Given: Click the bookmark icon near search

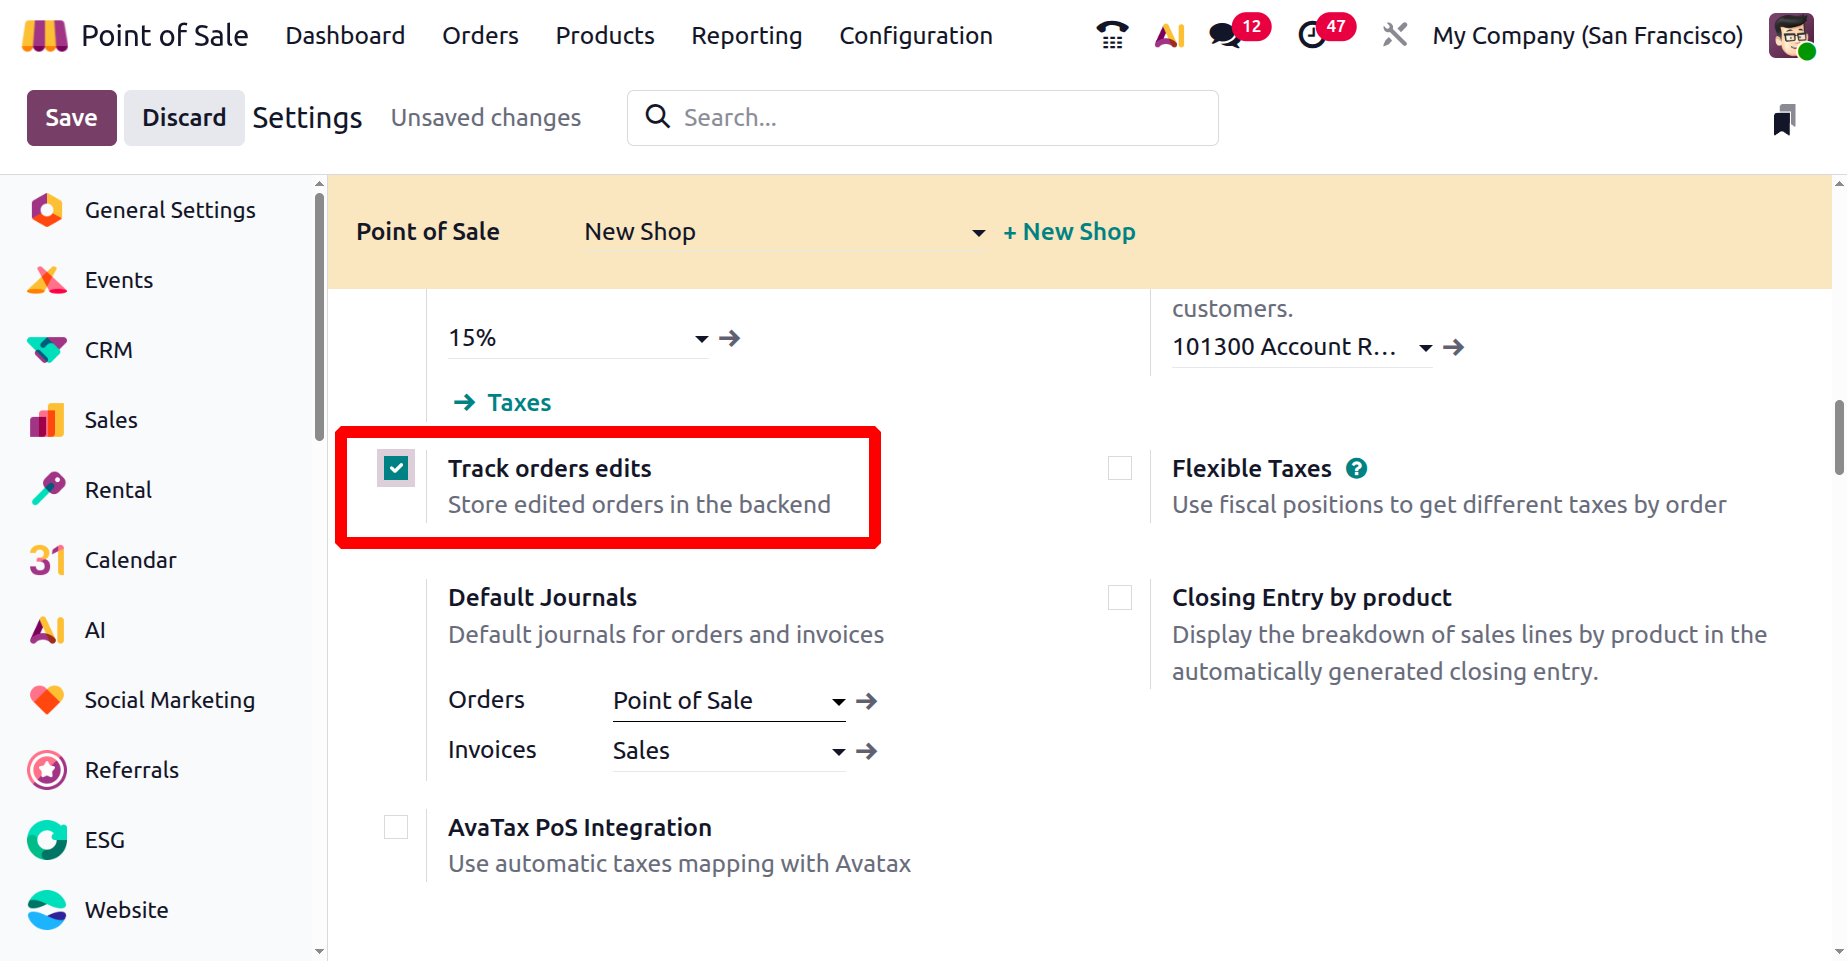Looking at the screenshot, I should (x=1784, y=120).
